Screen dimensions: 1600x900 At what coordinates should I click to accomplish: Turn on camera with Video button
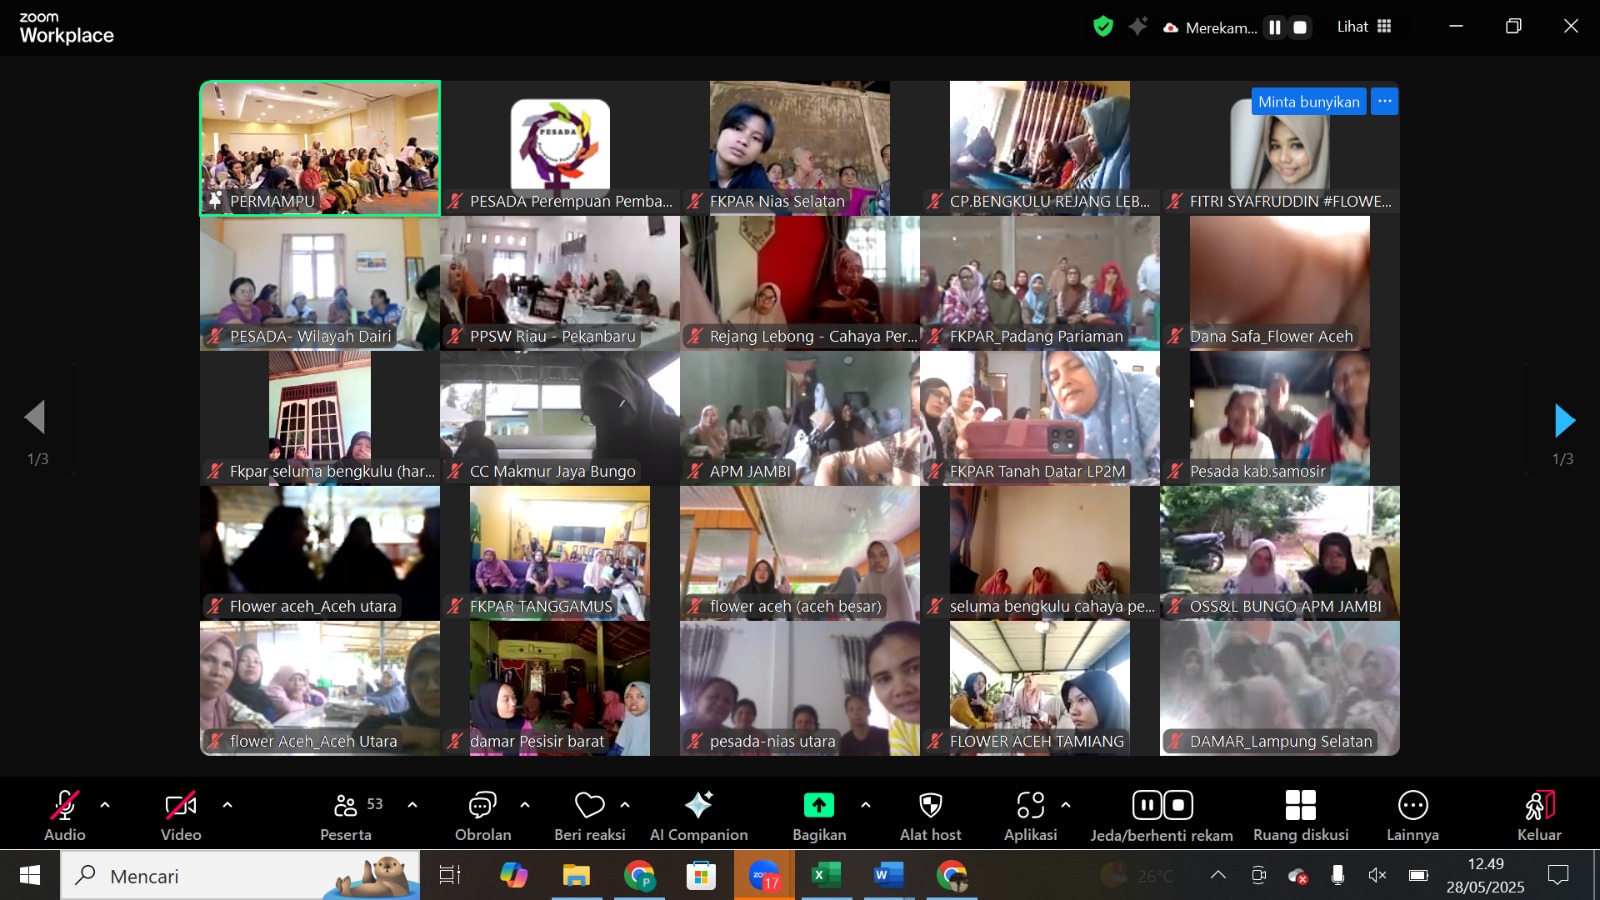point(181,815)
